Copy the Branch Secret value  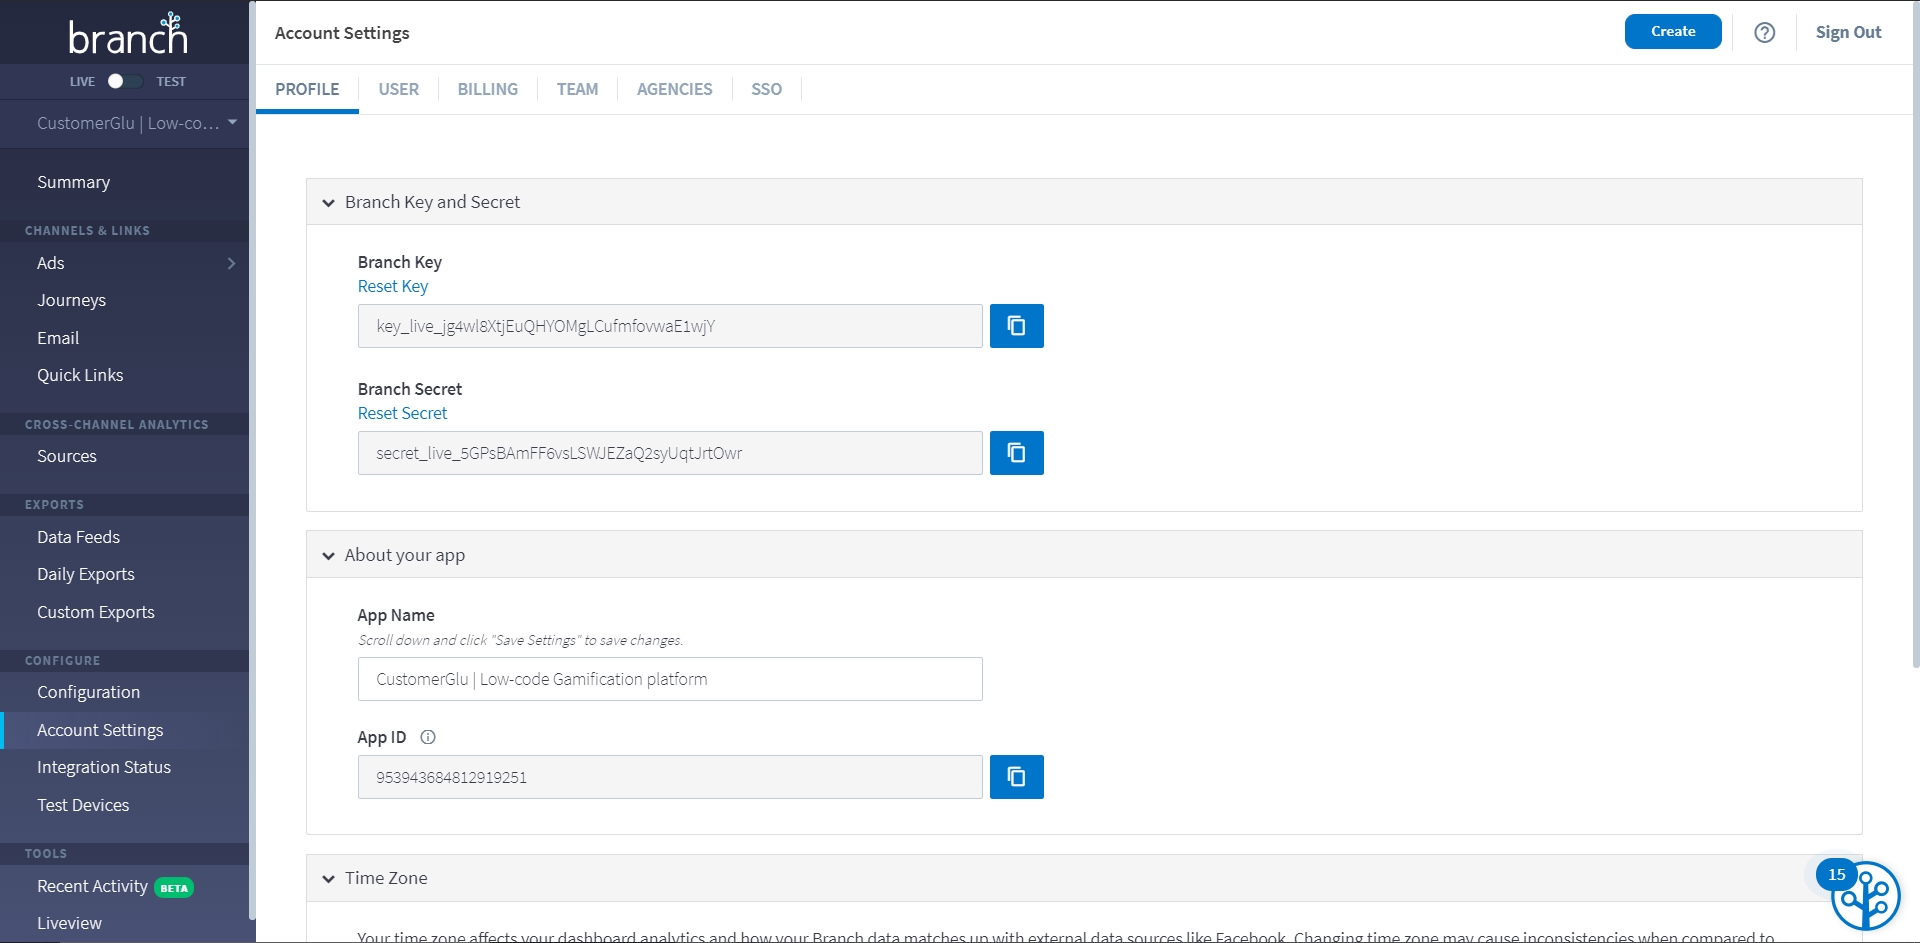(x=1016, y=453)
